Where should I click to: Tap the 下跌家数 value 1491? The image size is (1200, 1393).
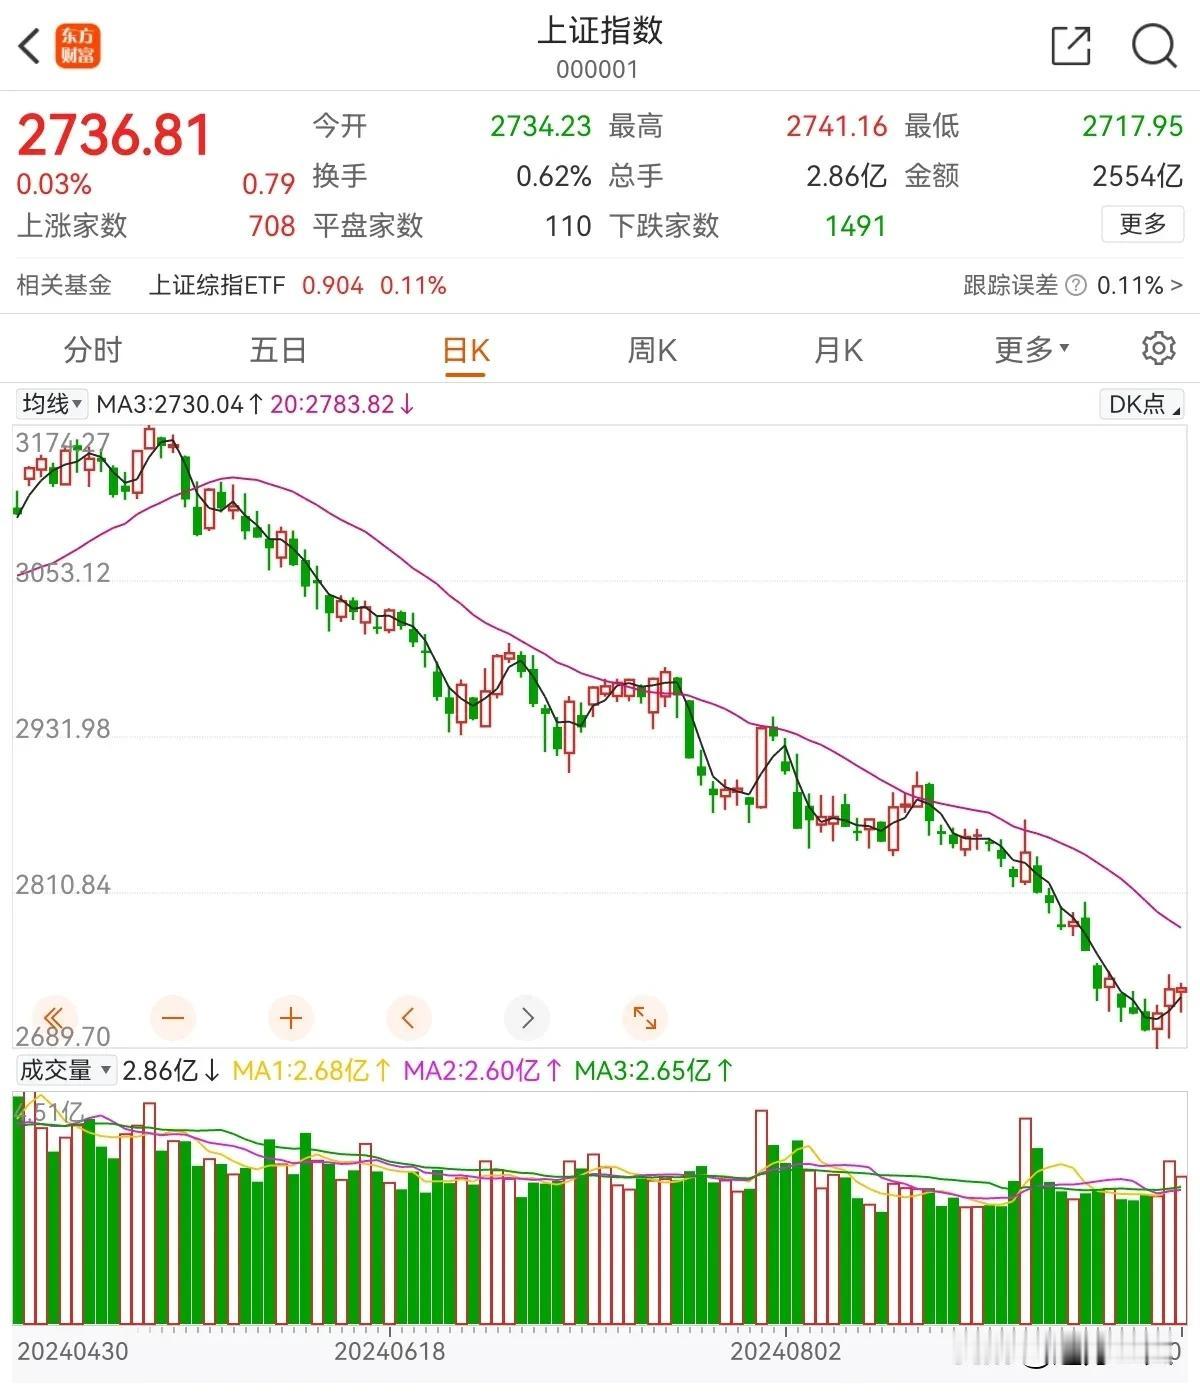pos(856,226)
